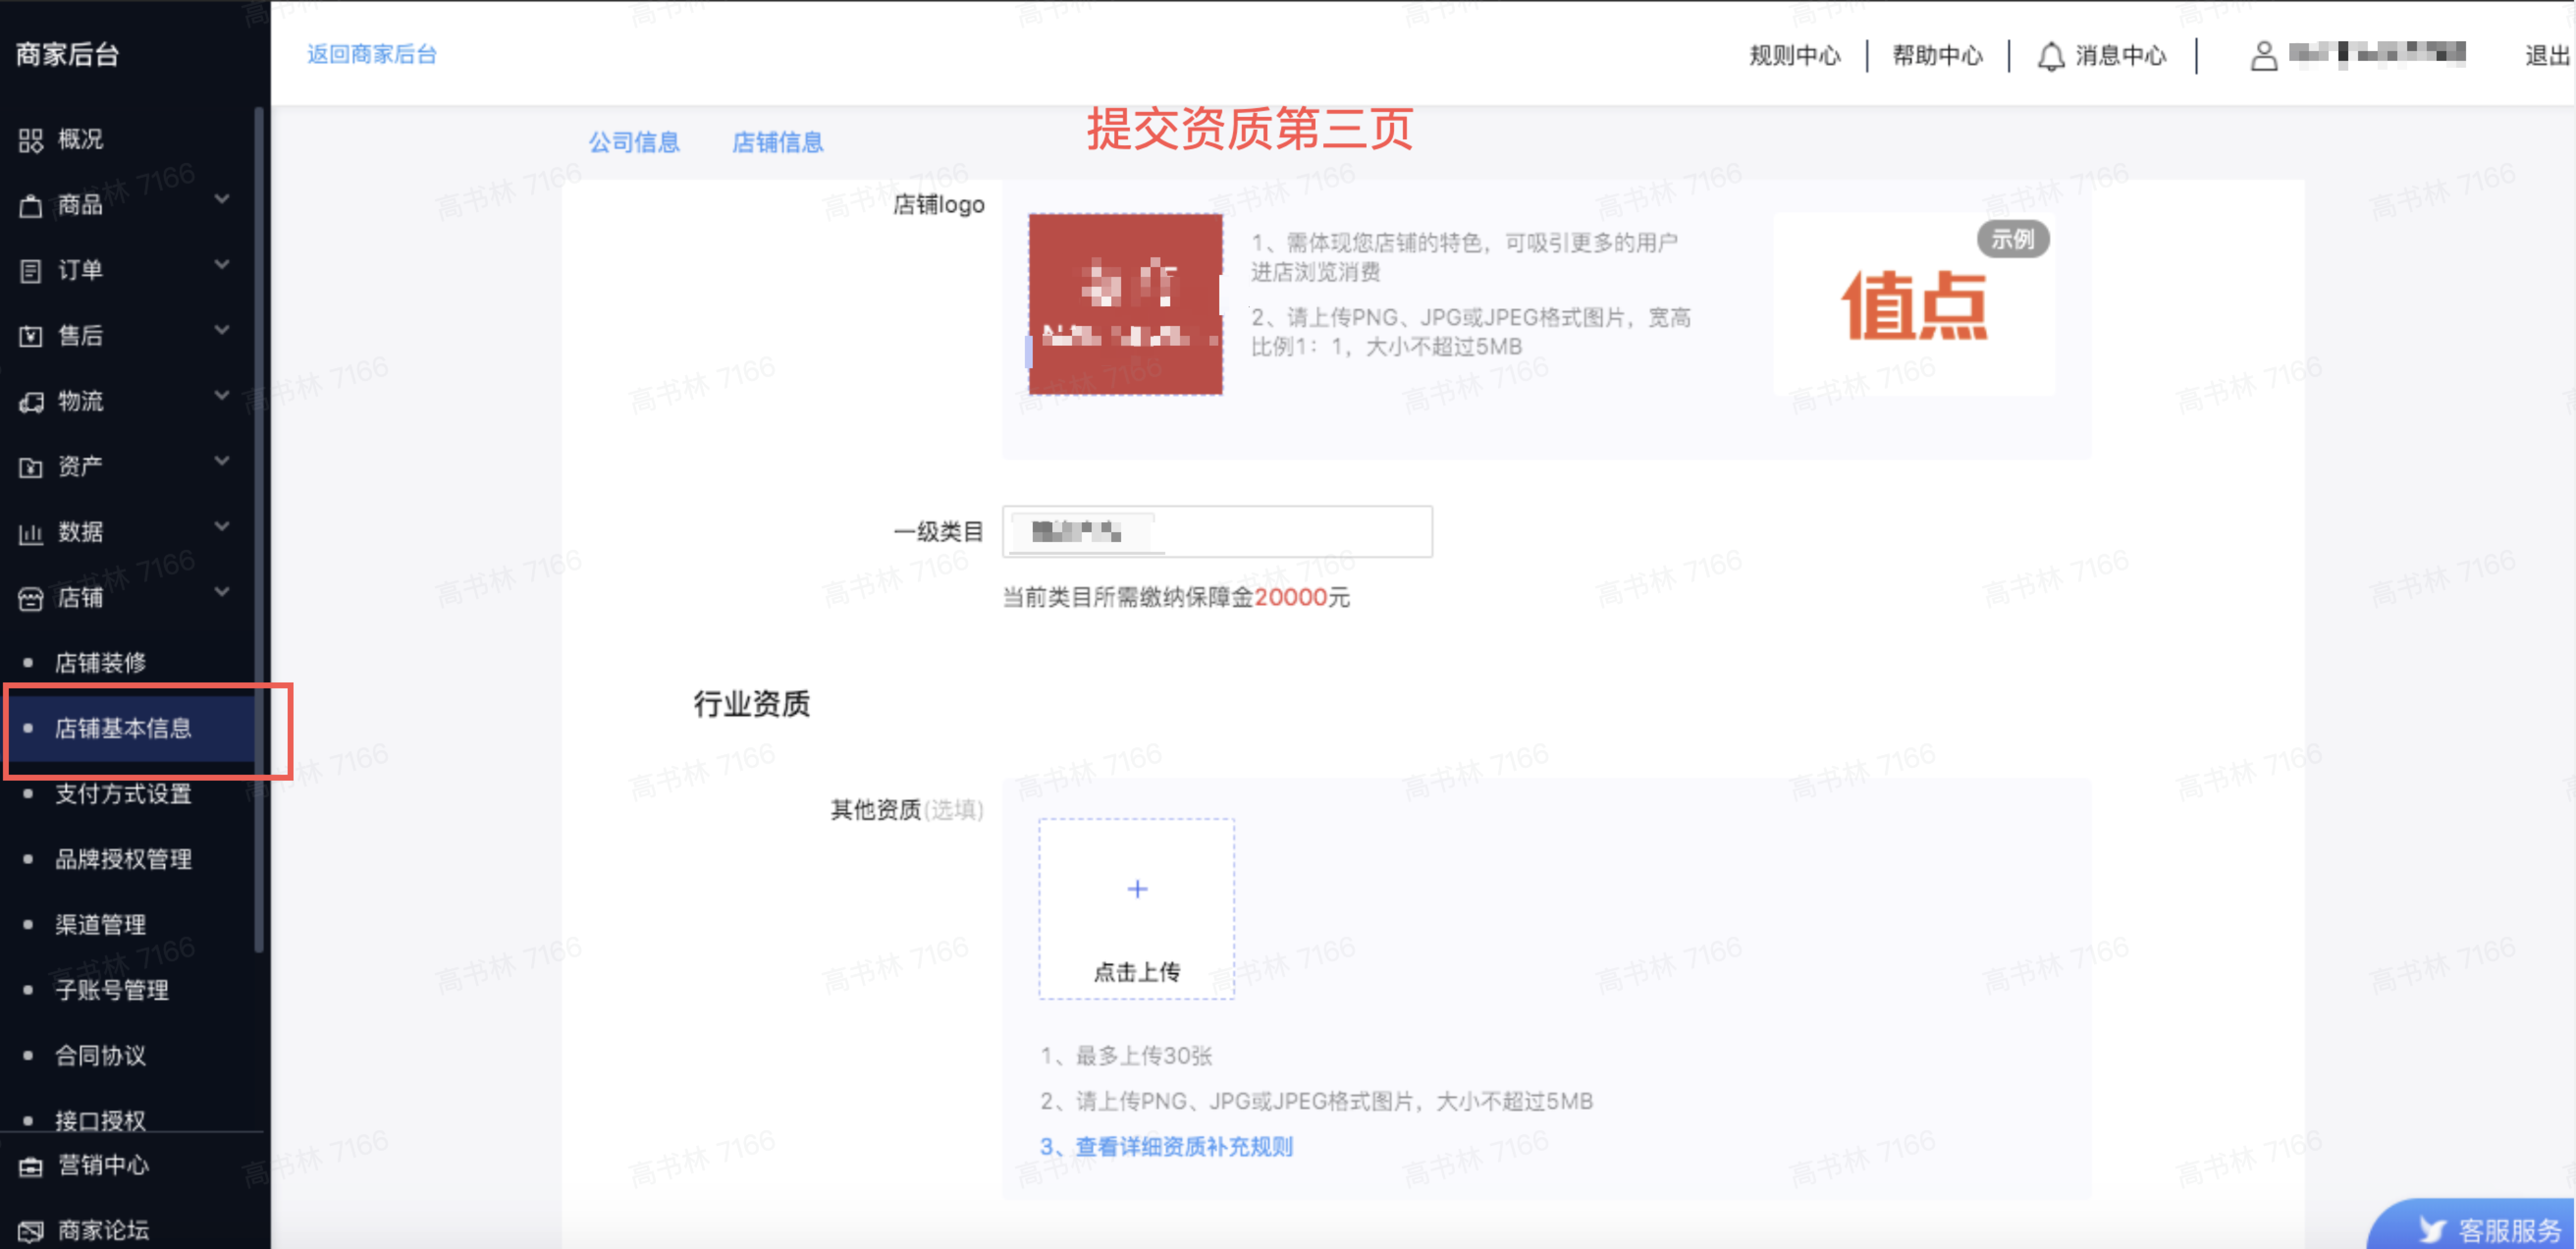This screenshot has width=2576, height=1249.
Task: Click the 营销中心 sidebar label
Action: point(103,1166)
